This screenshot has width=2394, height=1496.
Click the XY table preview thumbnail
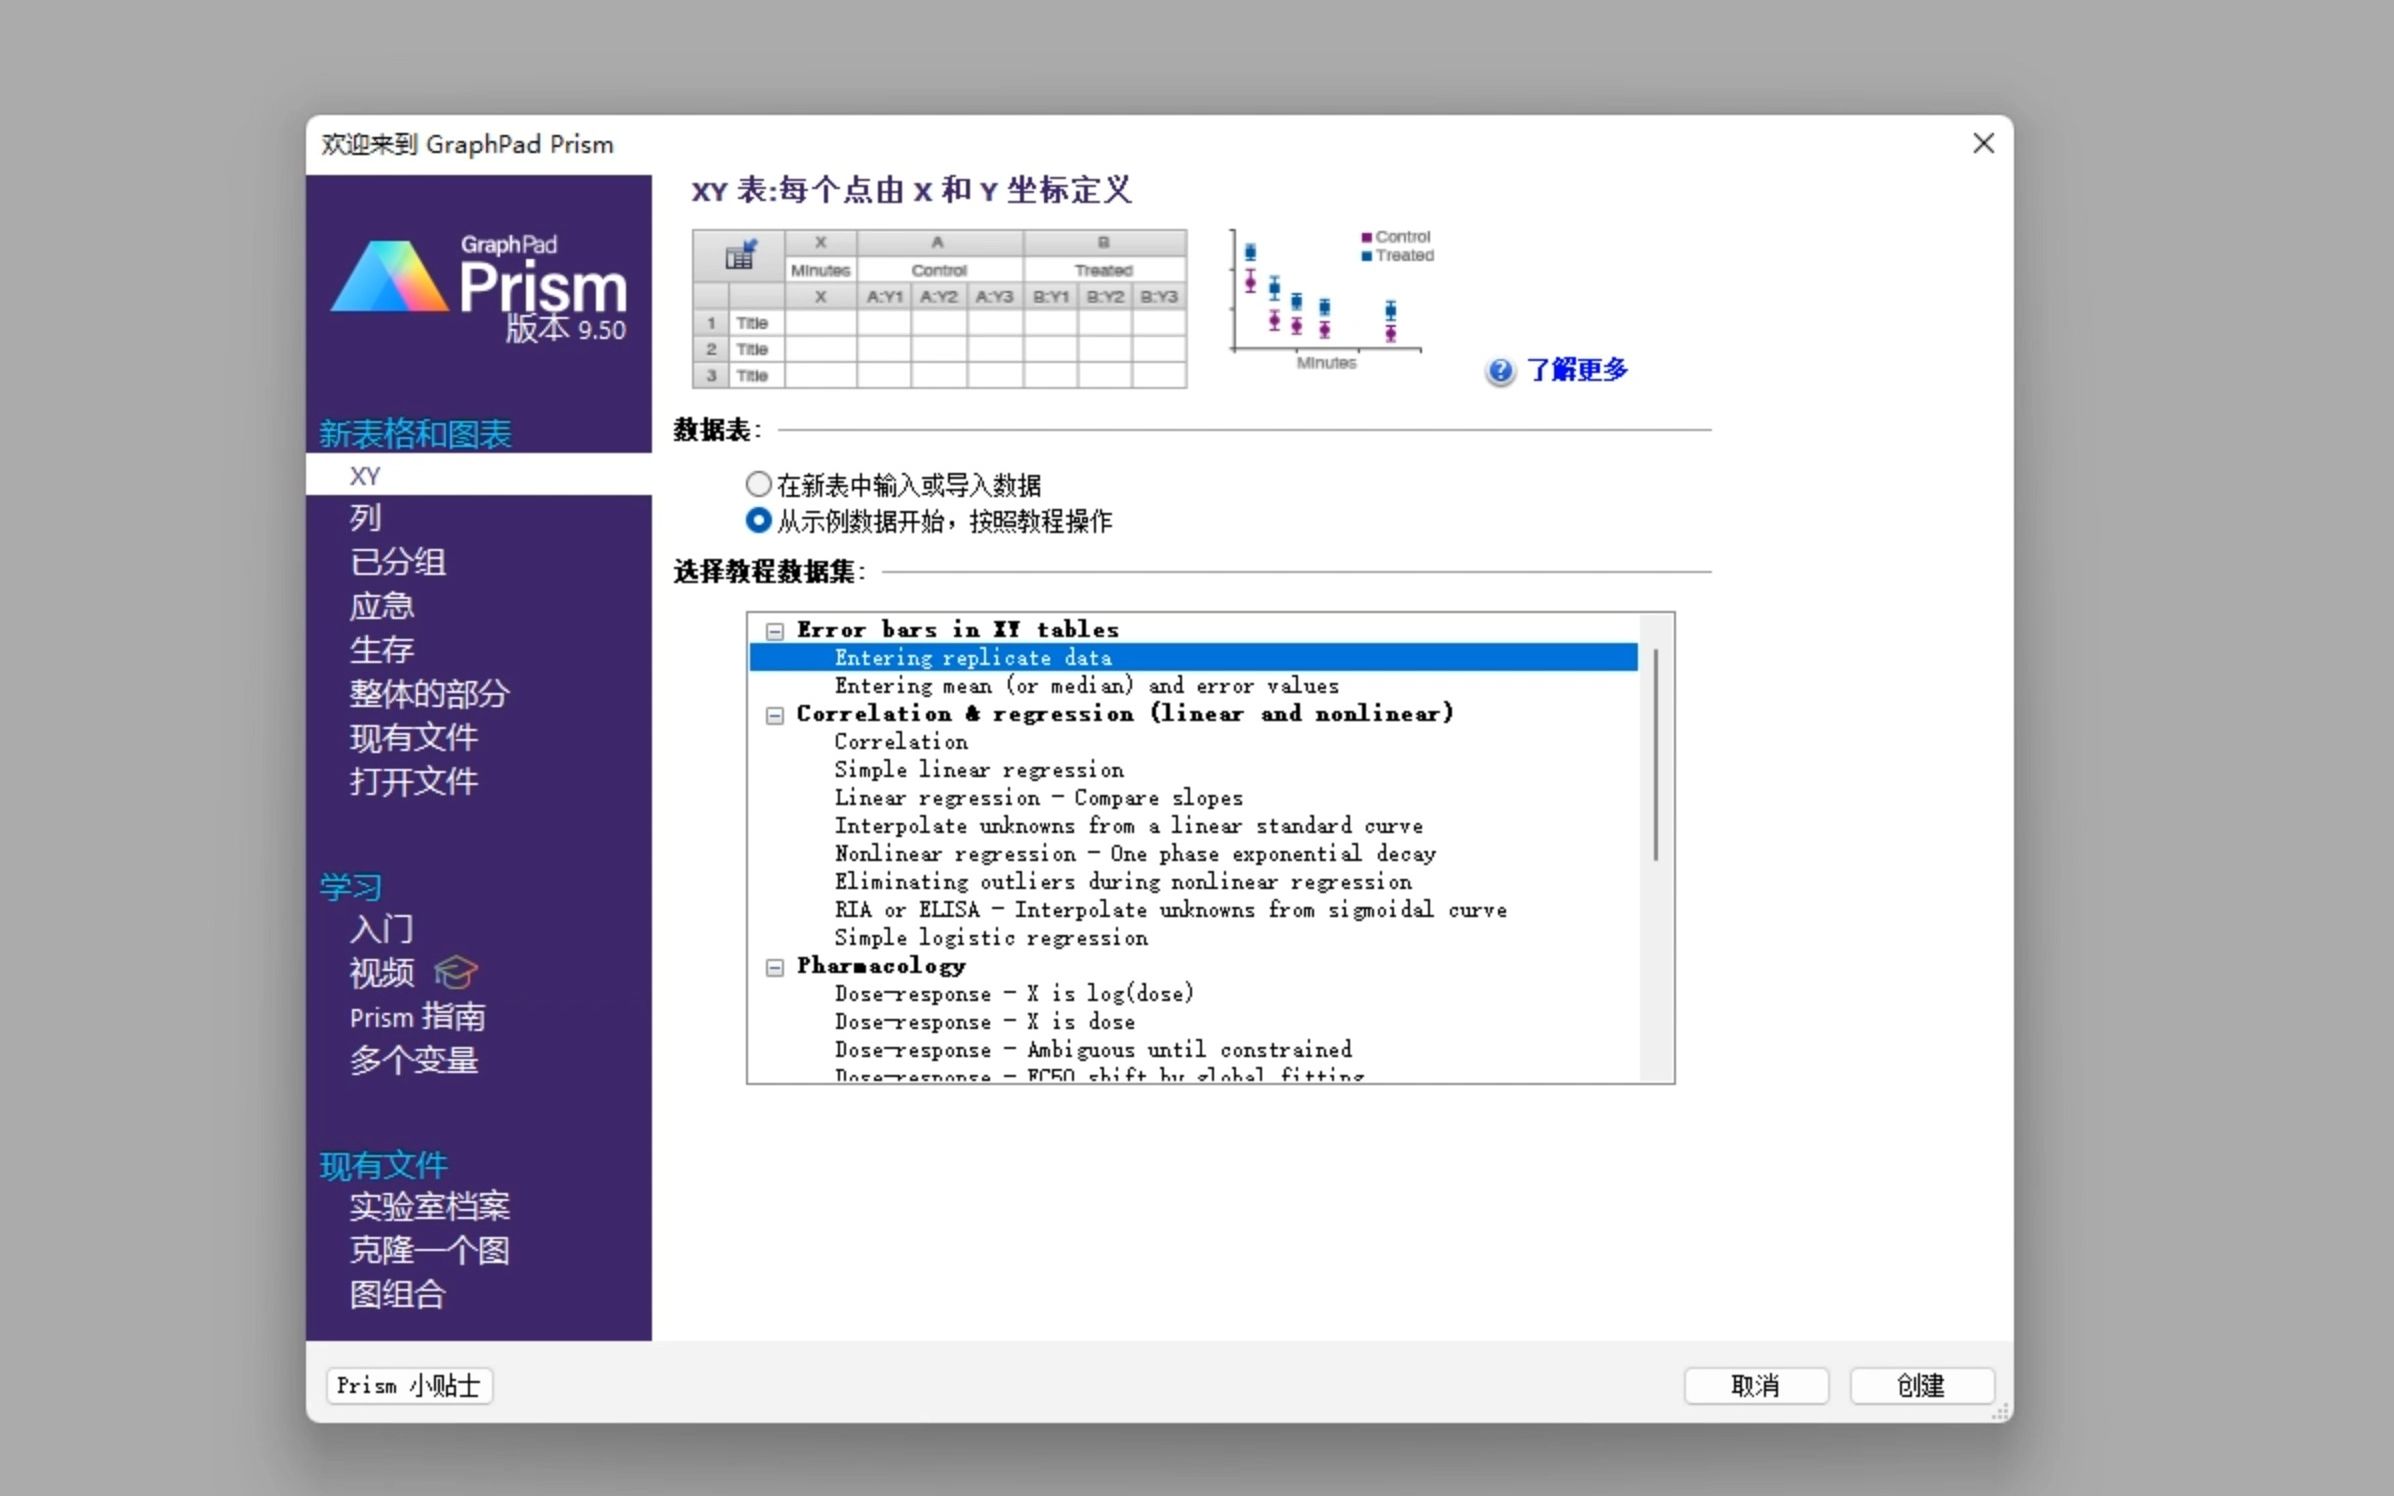tap(939, 309)
